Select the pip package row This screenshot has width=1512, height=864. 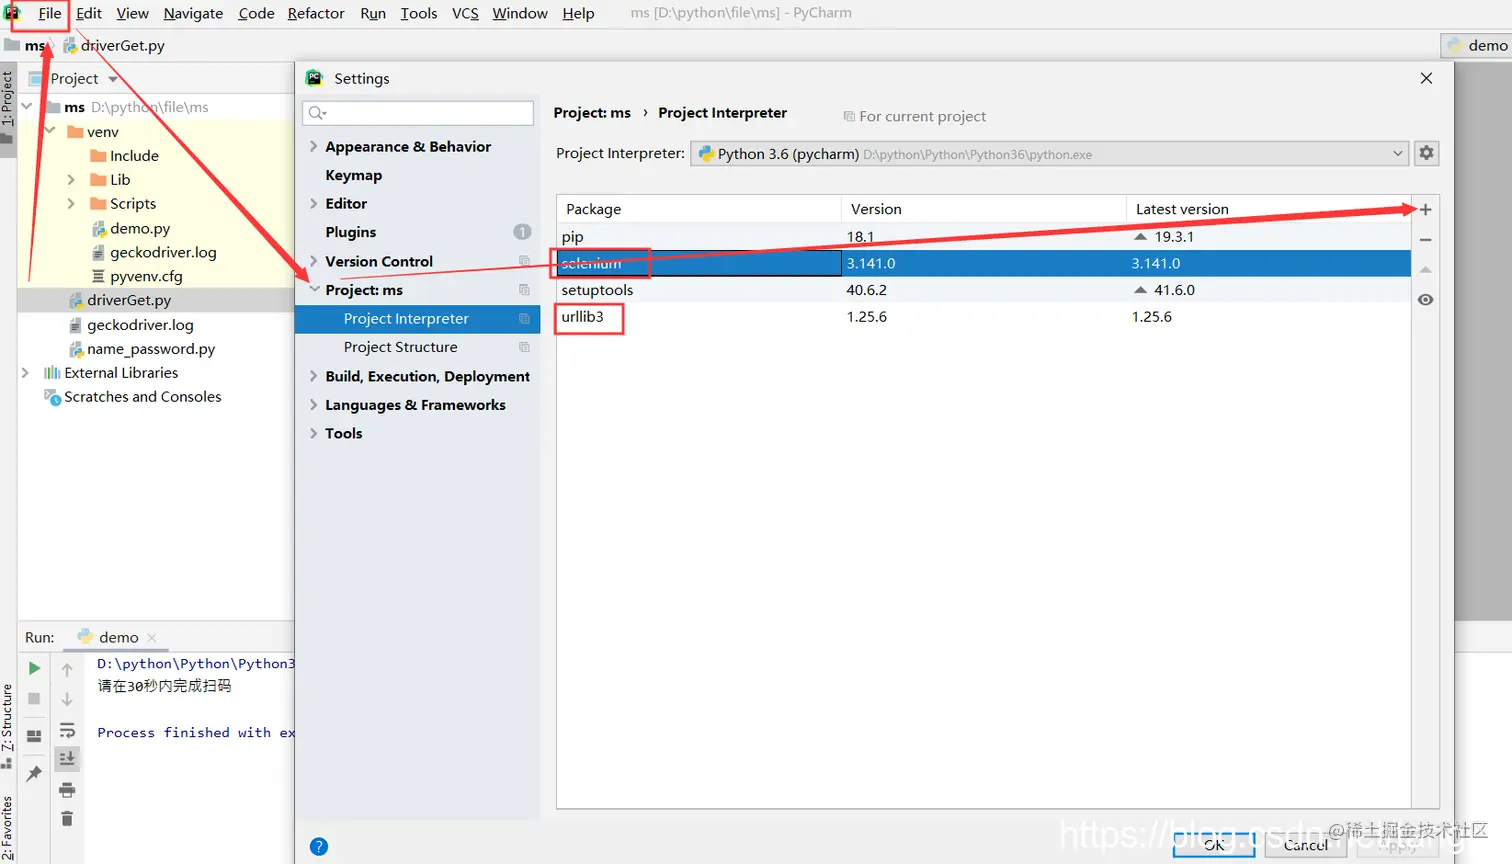coord(983,237)
